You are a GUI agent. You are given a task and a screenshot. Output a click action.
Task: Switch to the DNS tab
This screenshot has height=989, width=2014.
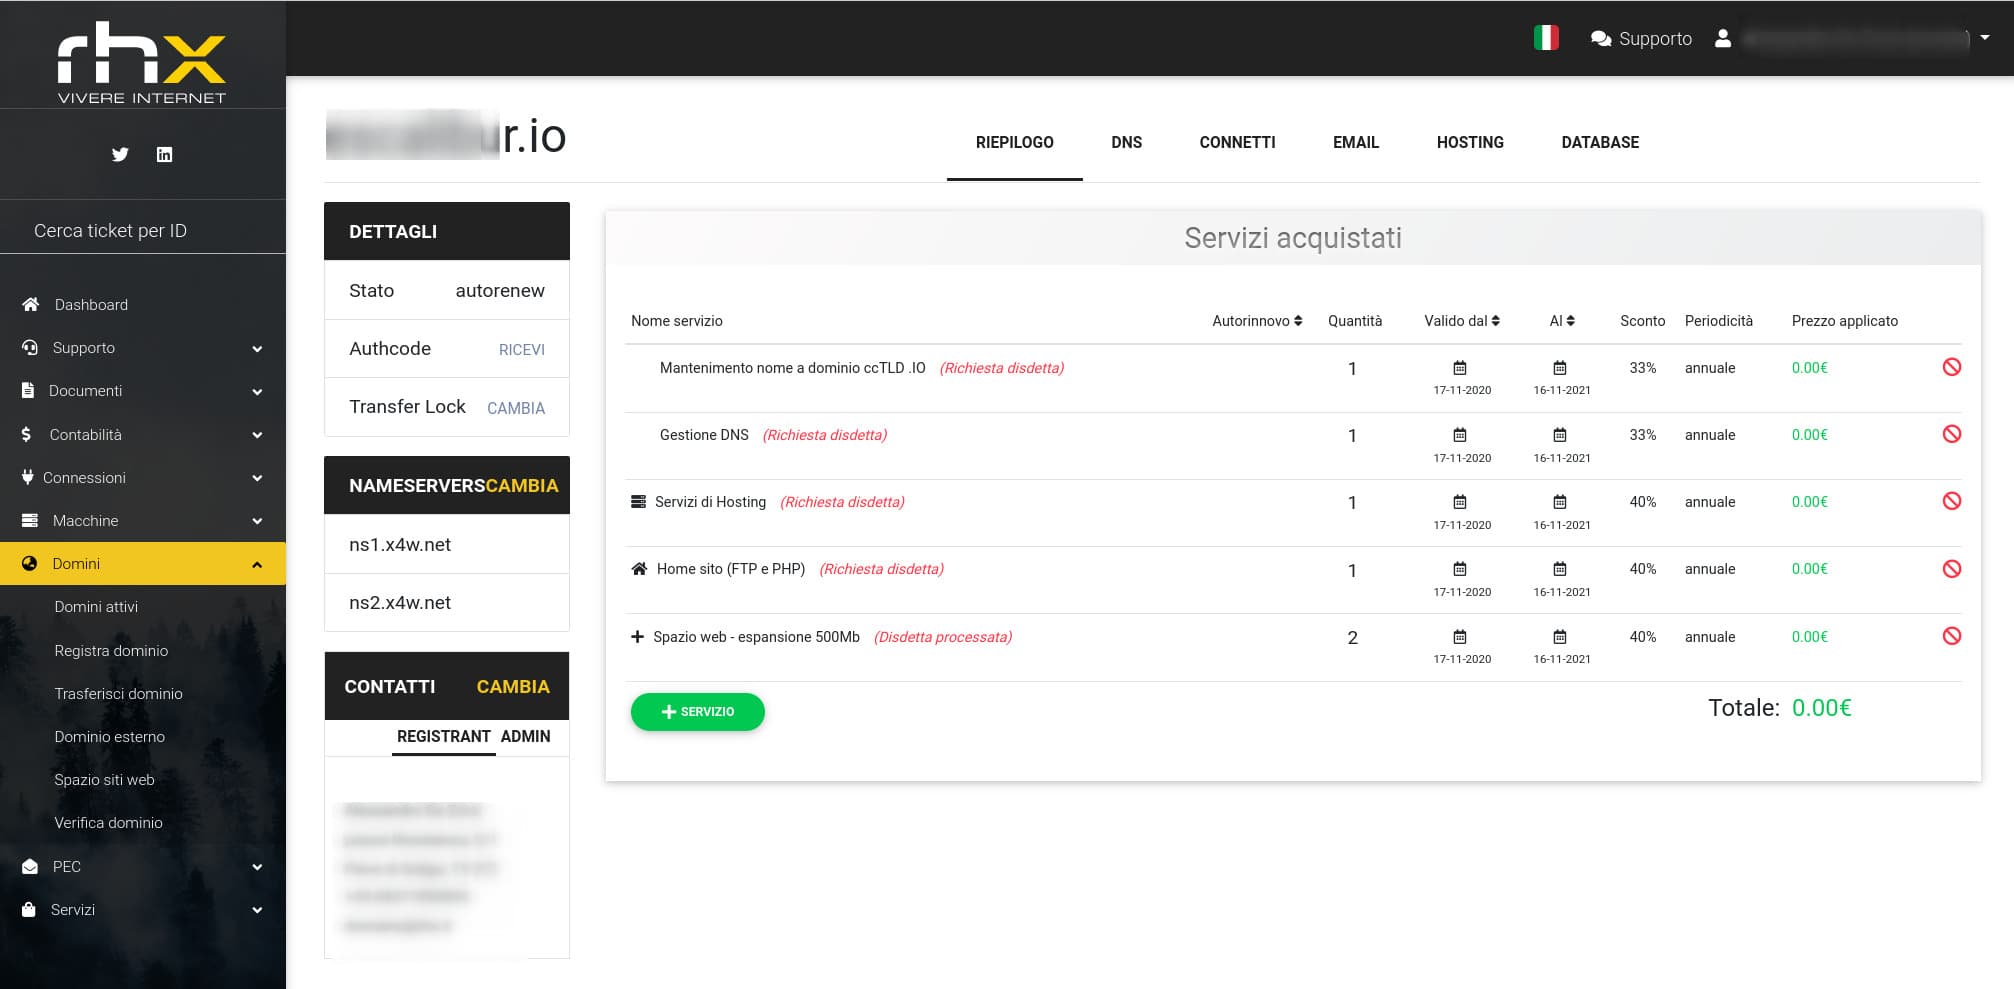pyautogui.click(x=1126, y=142)
